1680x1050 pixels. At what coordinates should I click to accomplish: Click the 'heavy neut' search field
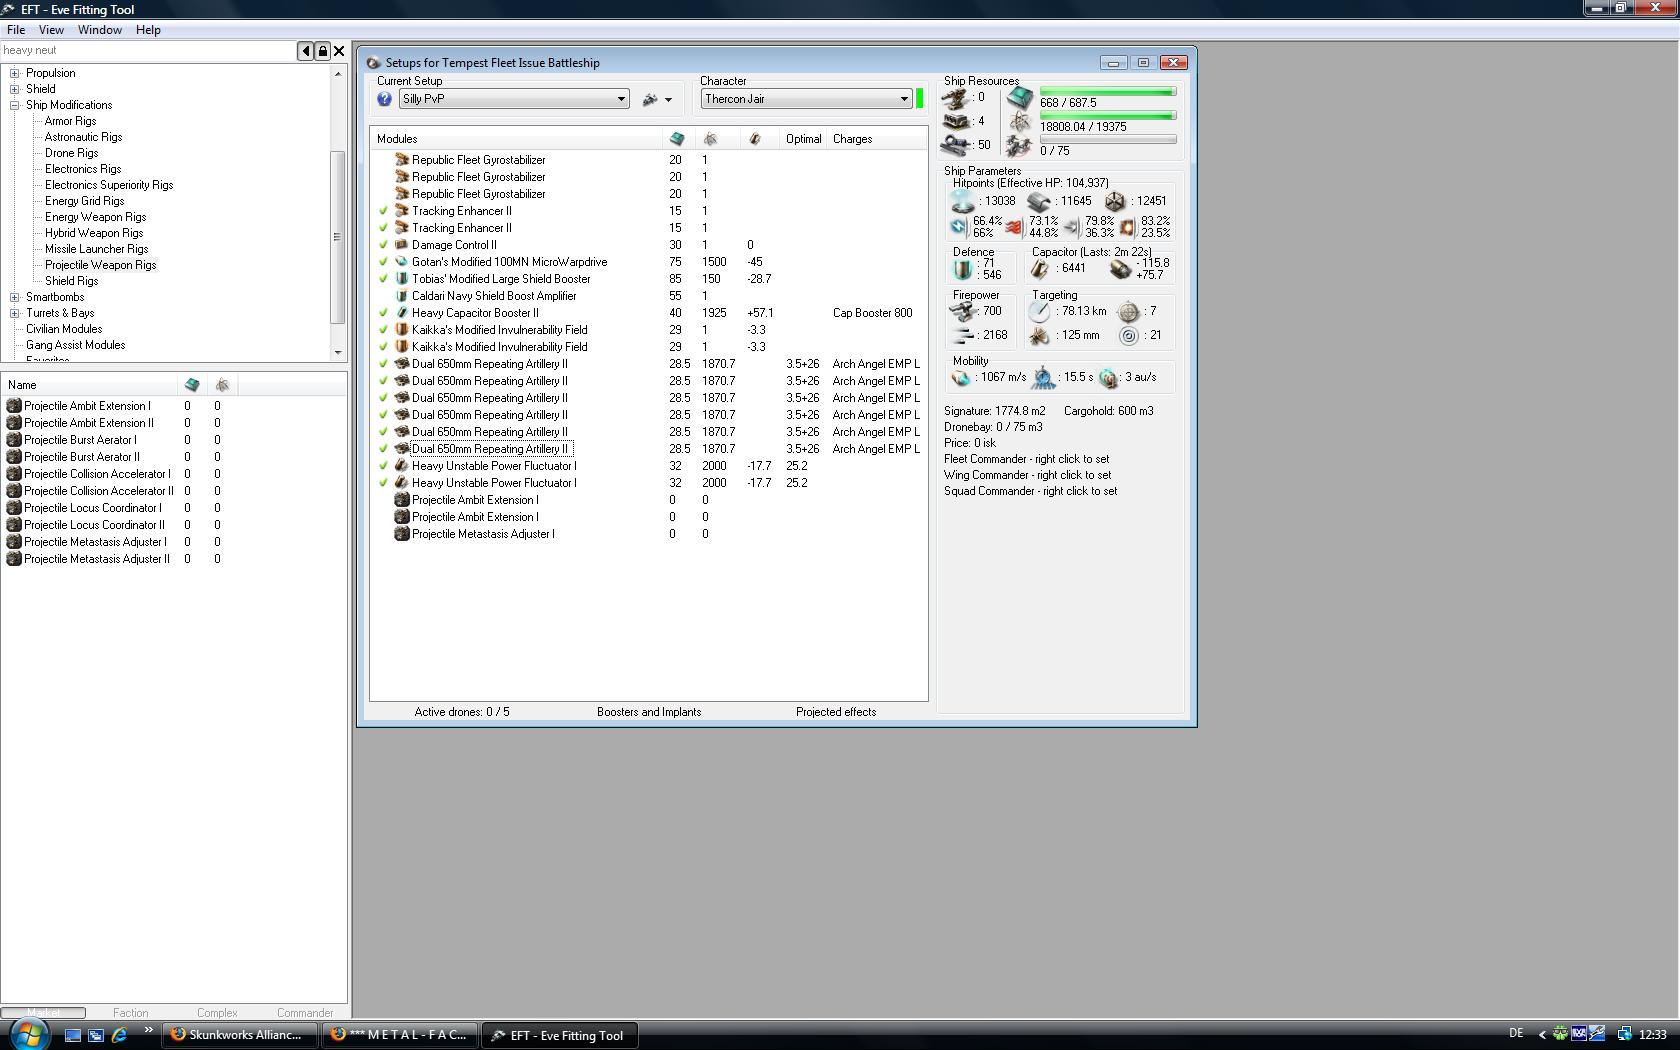point(148,51)
